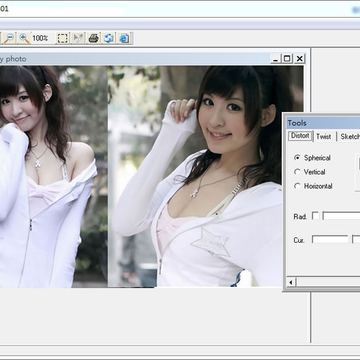Open the Twist tab
Image resolution: width=360 pixels, height=360 pixels.
tap(324, 137)
